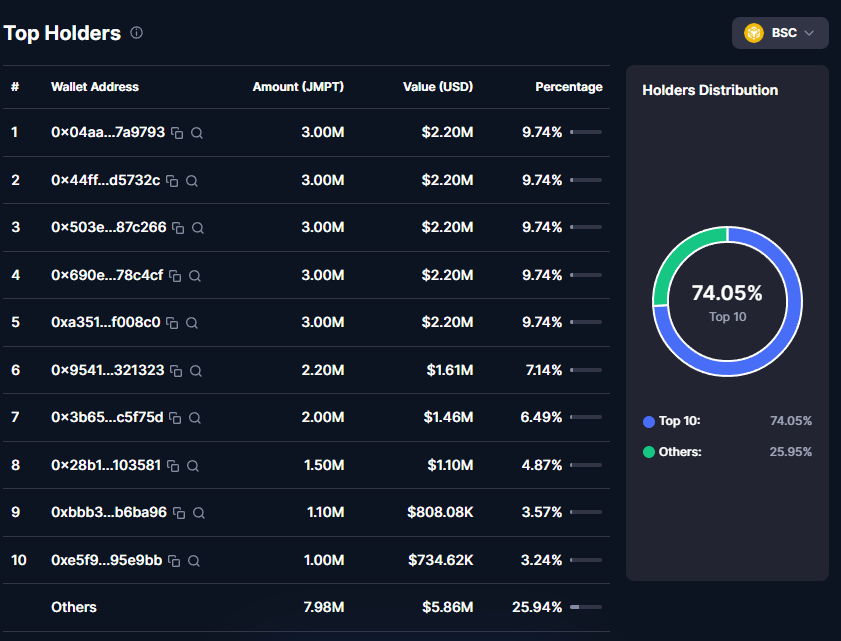Search wallet 0x44ff...d5732c in explorer
This screenshot has width=841, height=641.
tap(192, 181)
